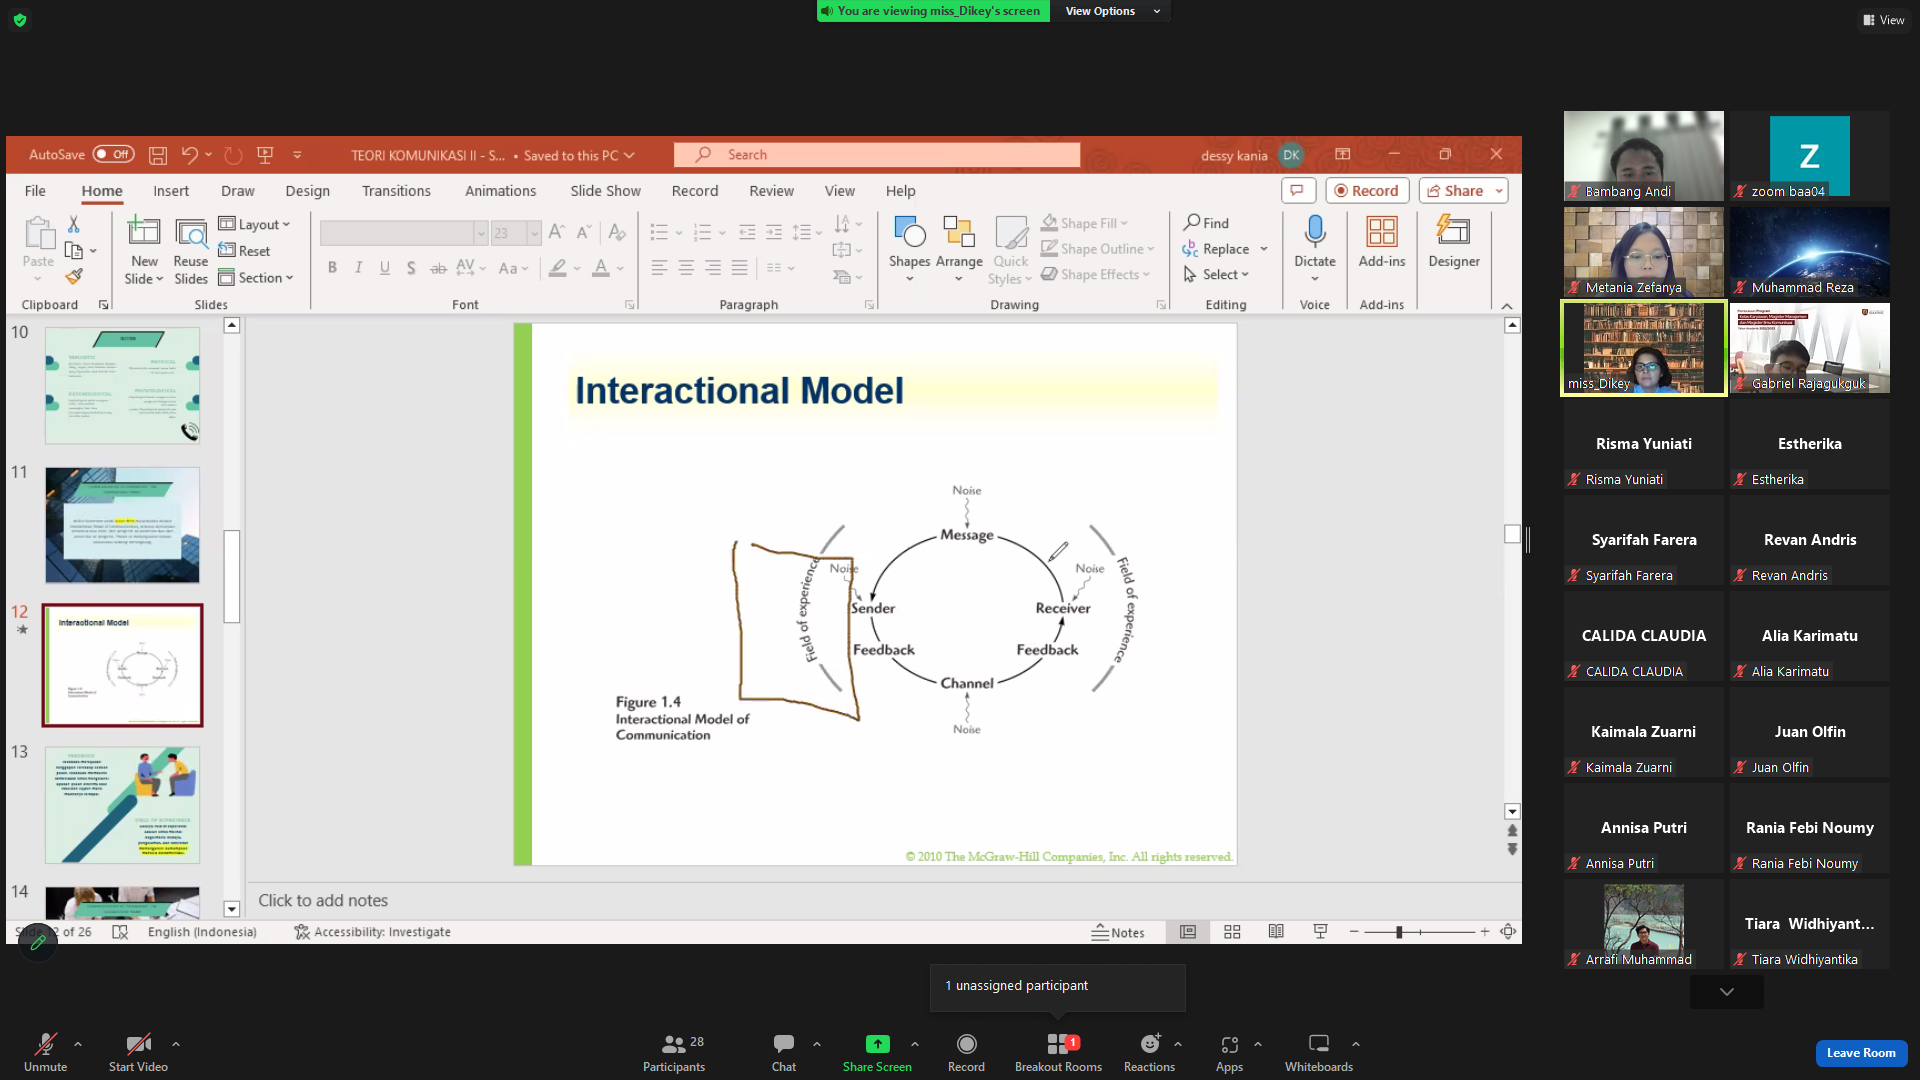Toggle text Shadow formatting

411,268
